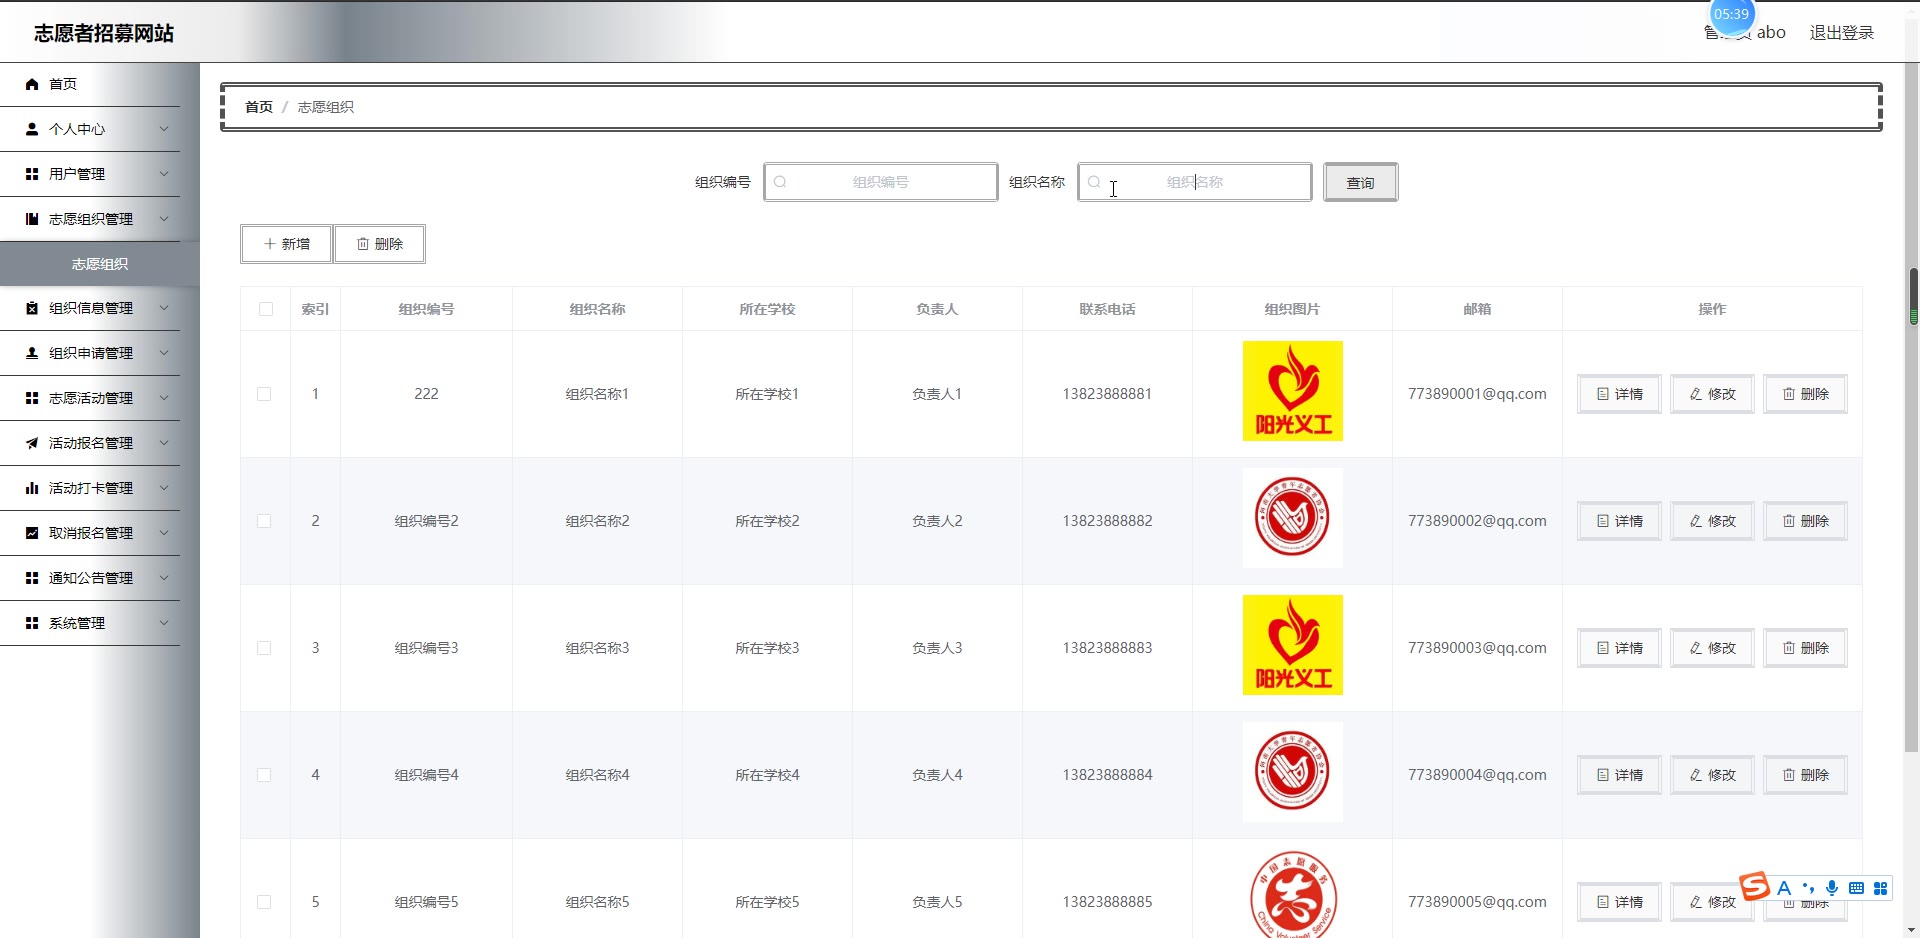
Task: Click the input method microphone icon
Action: 1832,888
